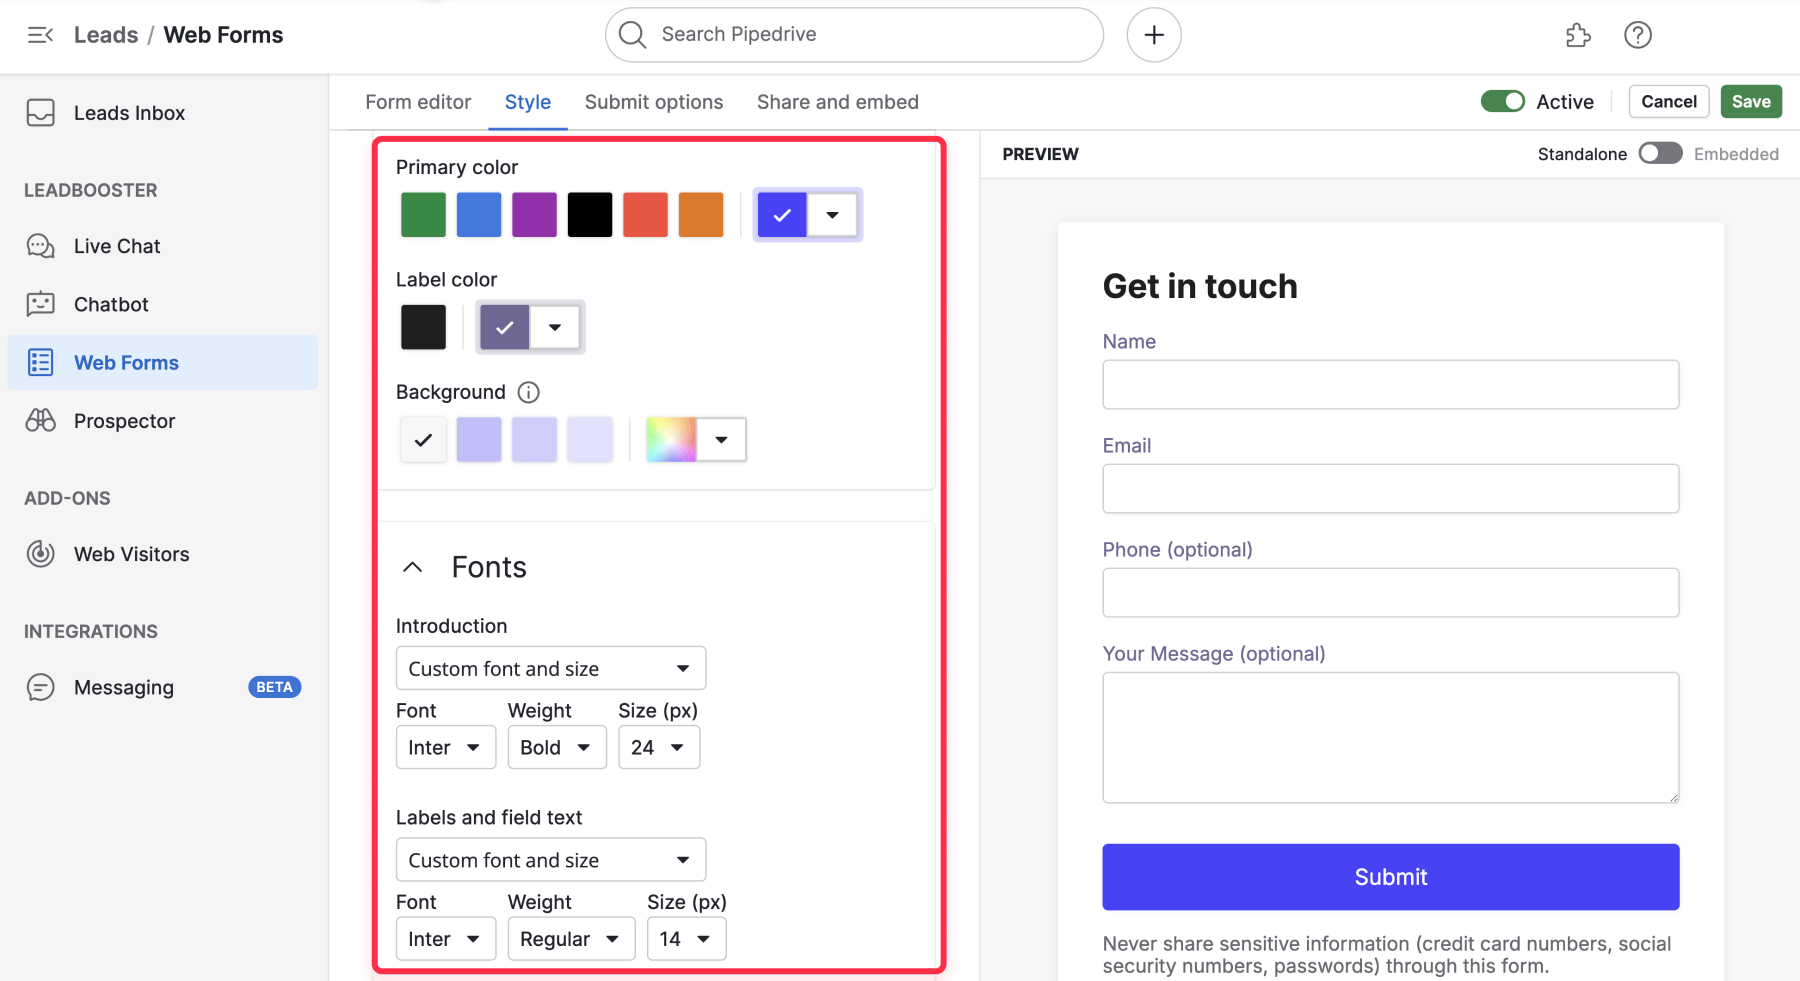Open Introduction Weight Bold dropdown
This screenshot has width=1800, height=981.
click(x=557, y=748)
